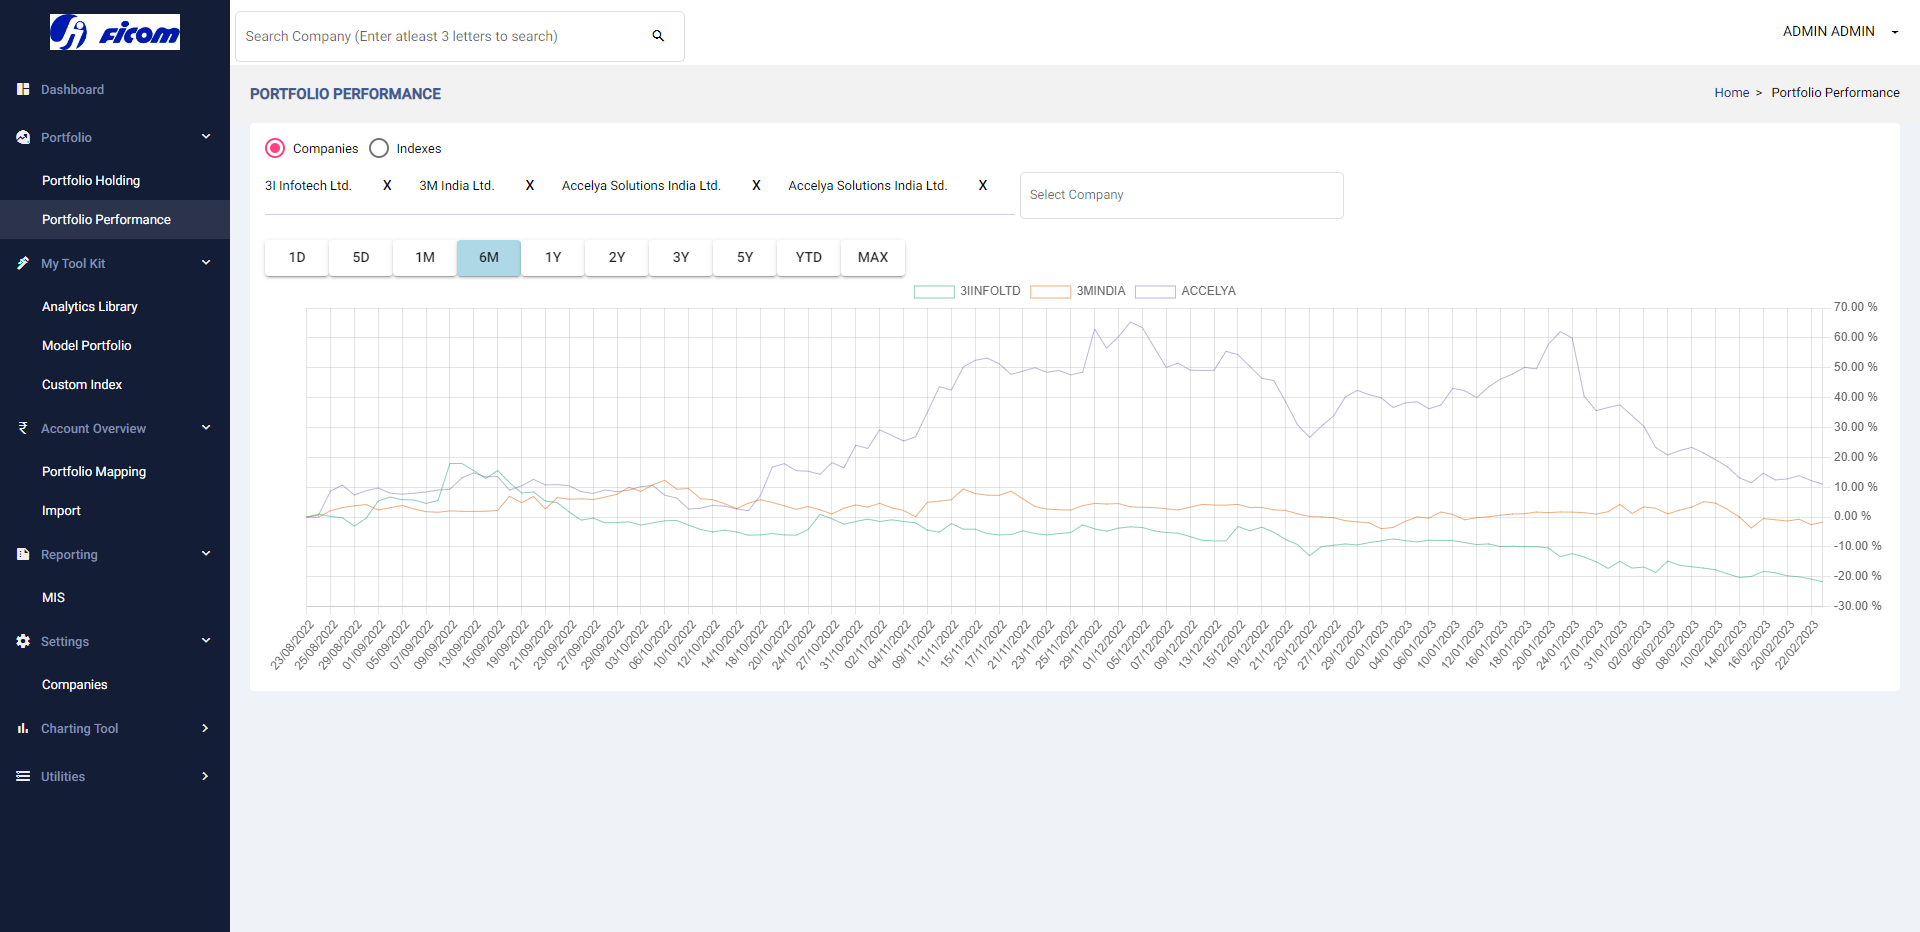Click the Utilities list icon

coord(23,776)
